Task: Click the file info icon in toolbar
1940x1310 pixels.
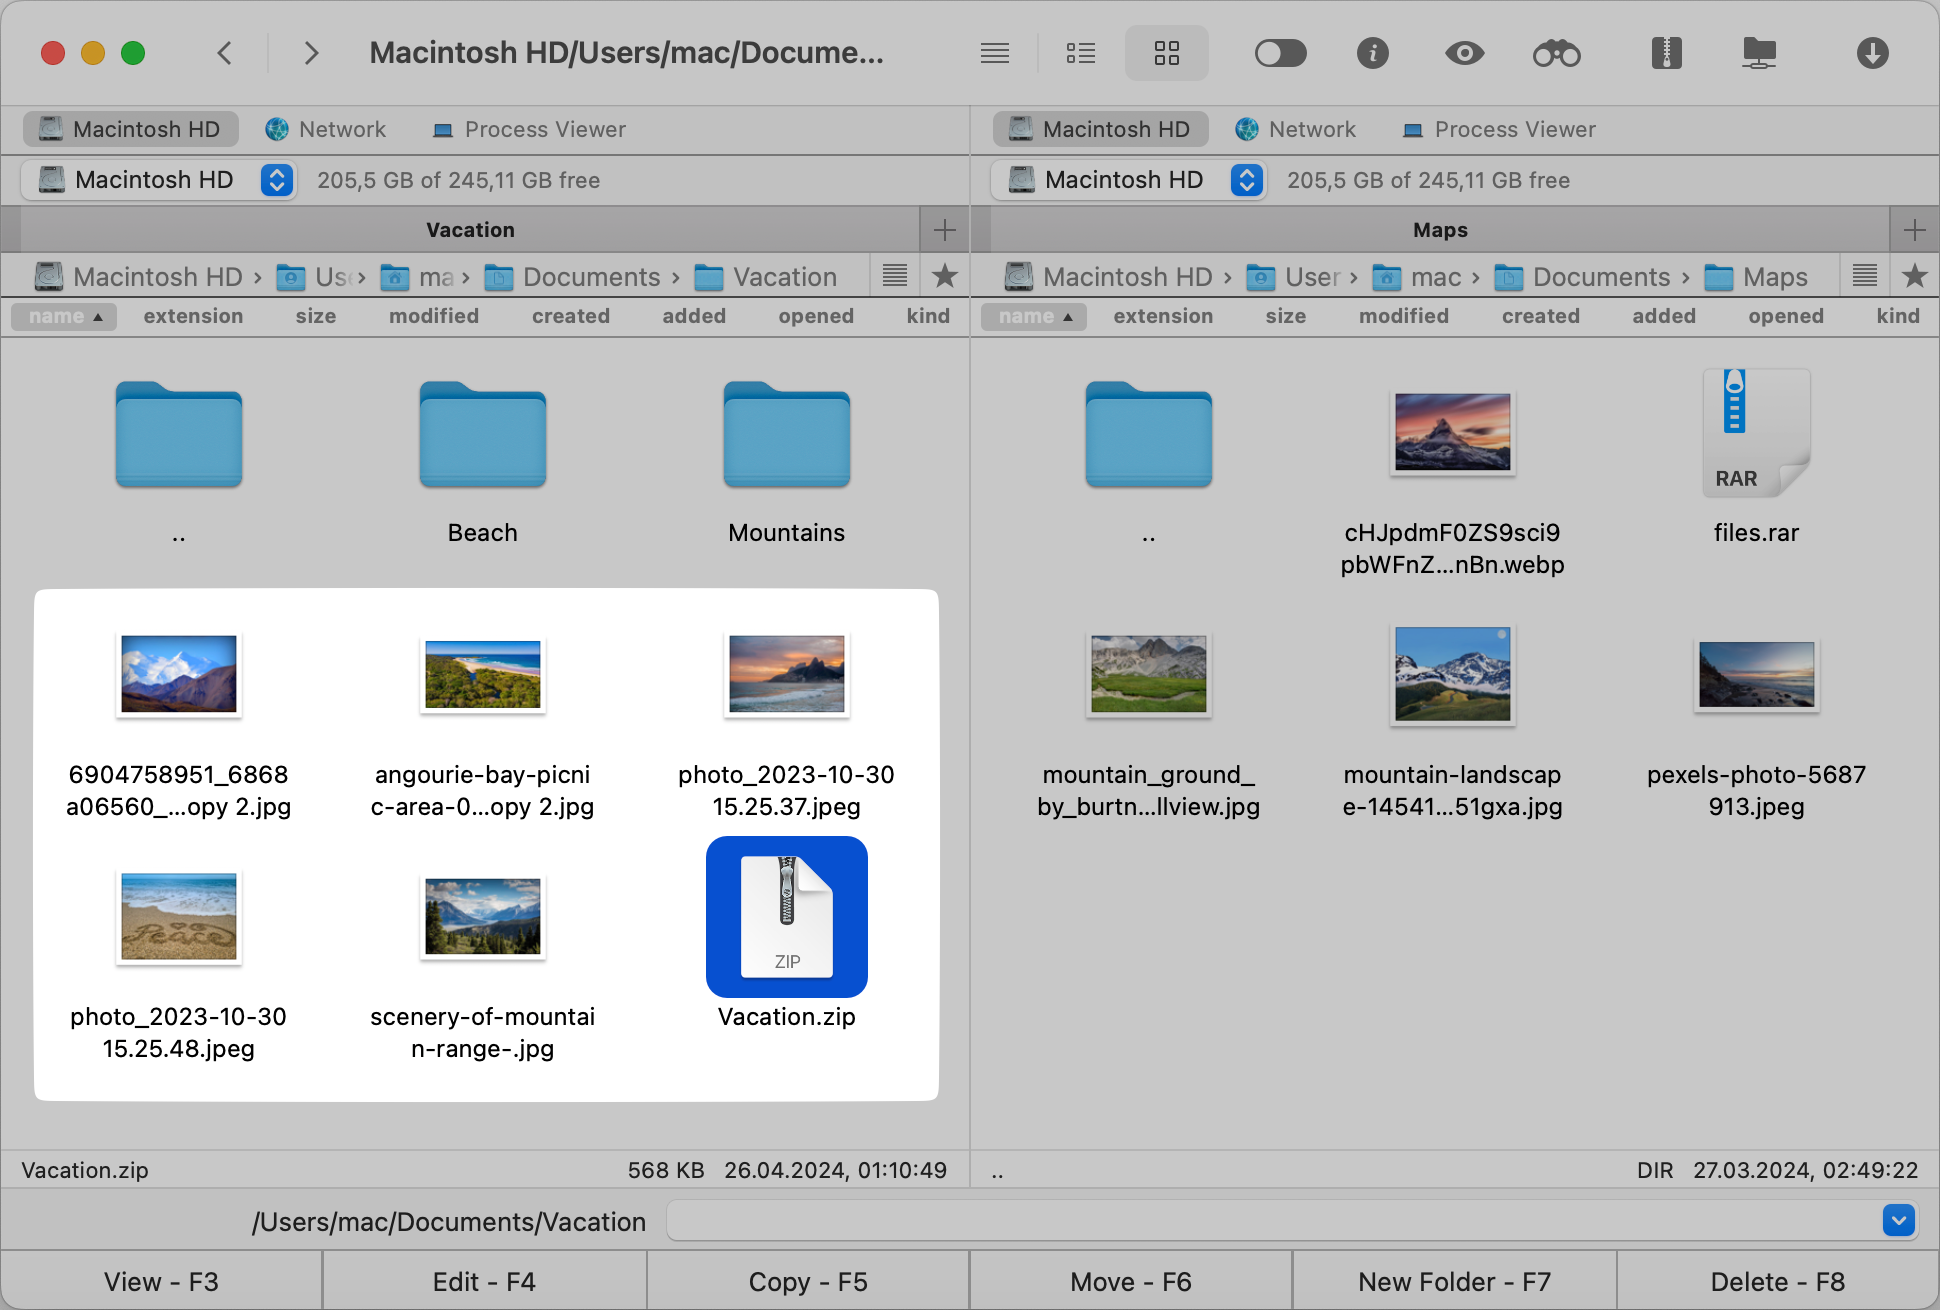Action: click(x=1373, y=53)
